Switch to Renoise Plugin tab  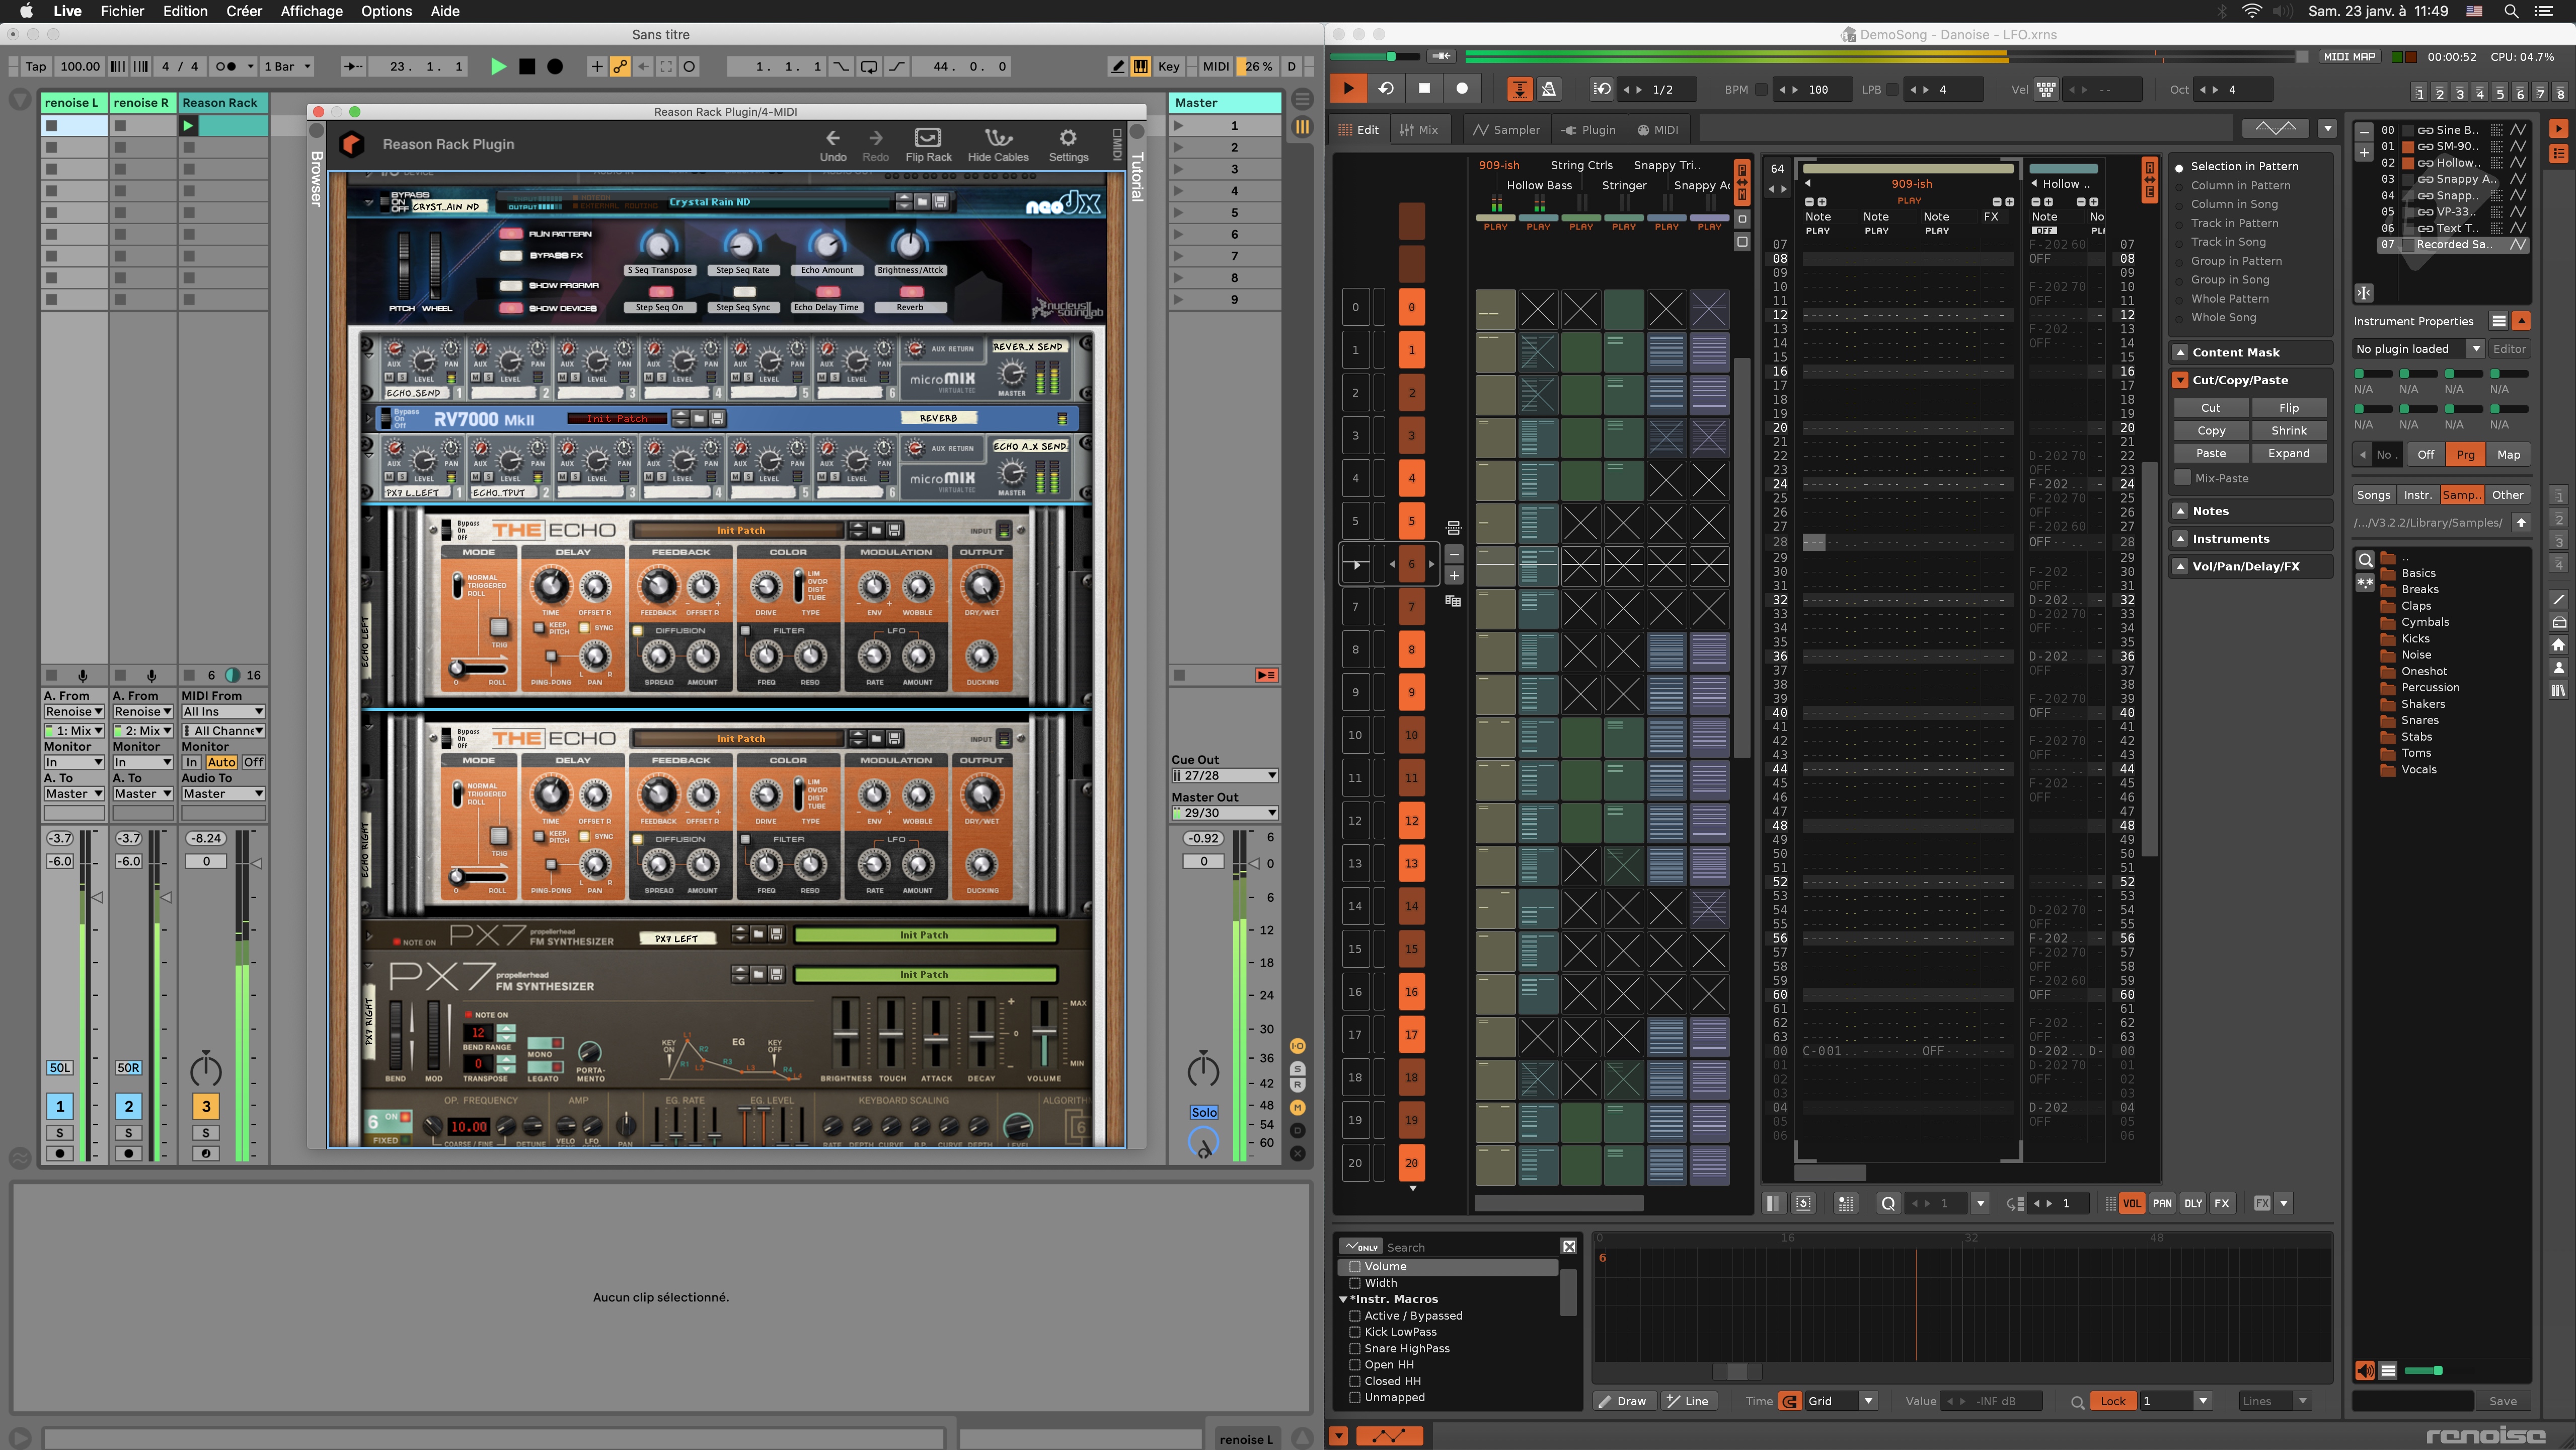[1589, 130]
